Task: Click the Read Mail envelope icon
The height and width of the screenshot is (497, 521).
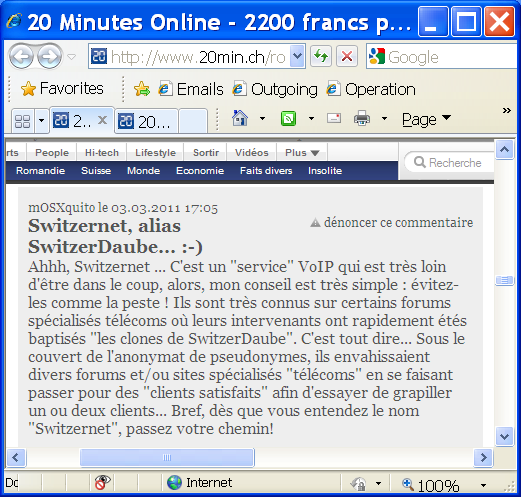Action: (334, 118)
